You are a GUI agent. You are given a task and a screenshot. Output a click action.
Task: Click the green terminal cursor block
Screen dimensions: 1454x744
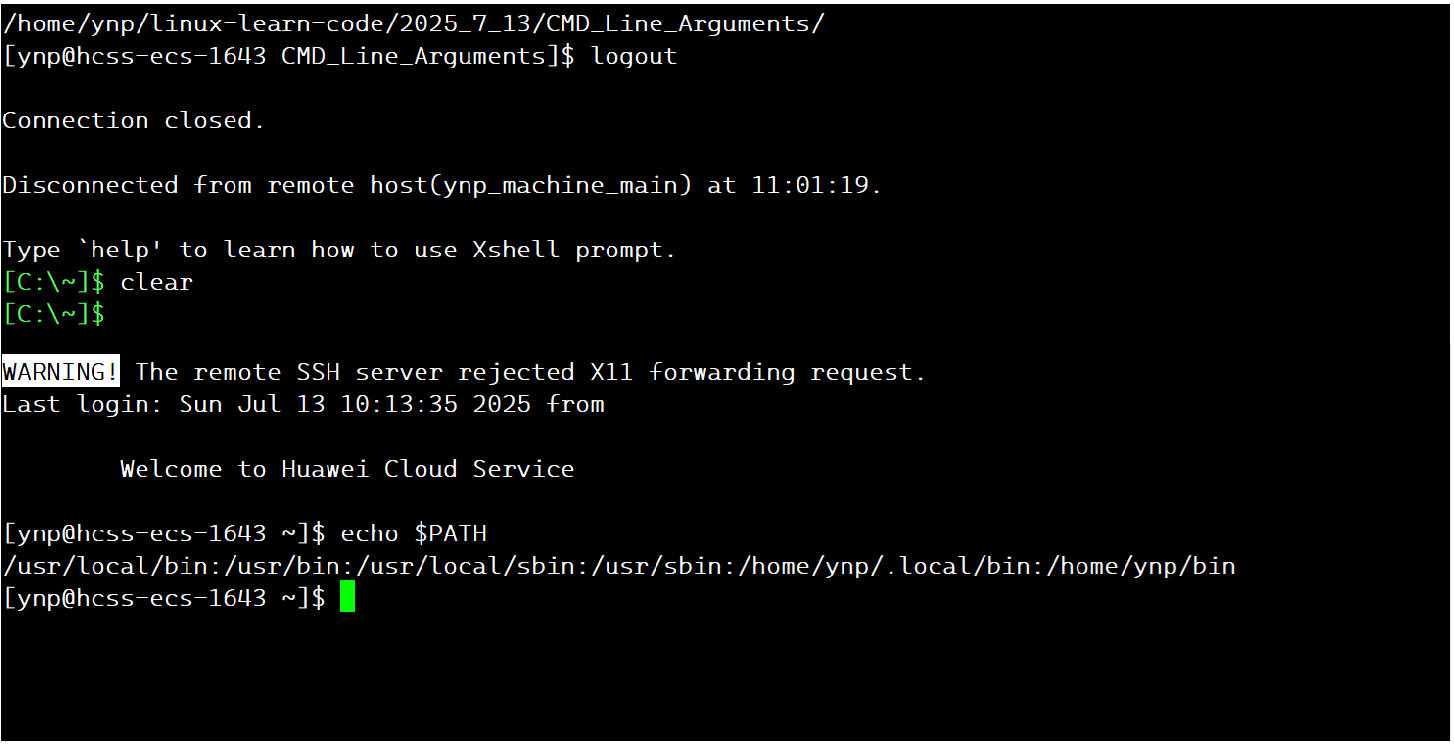click(347, 597)
